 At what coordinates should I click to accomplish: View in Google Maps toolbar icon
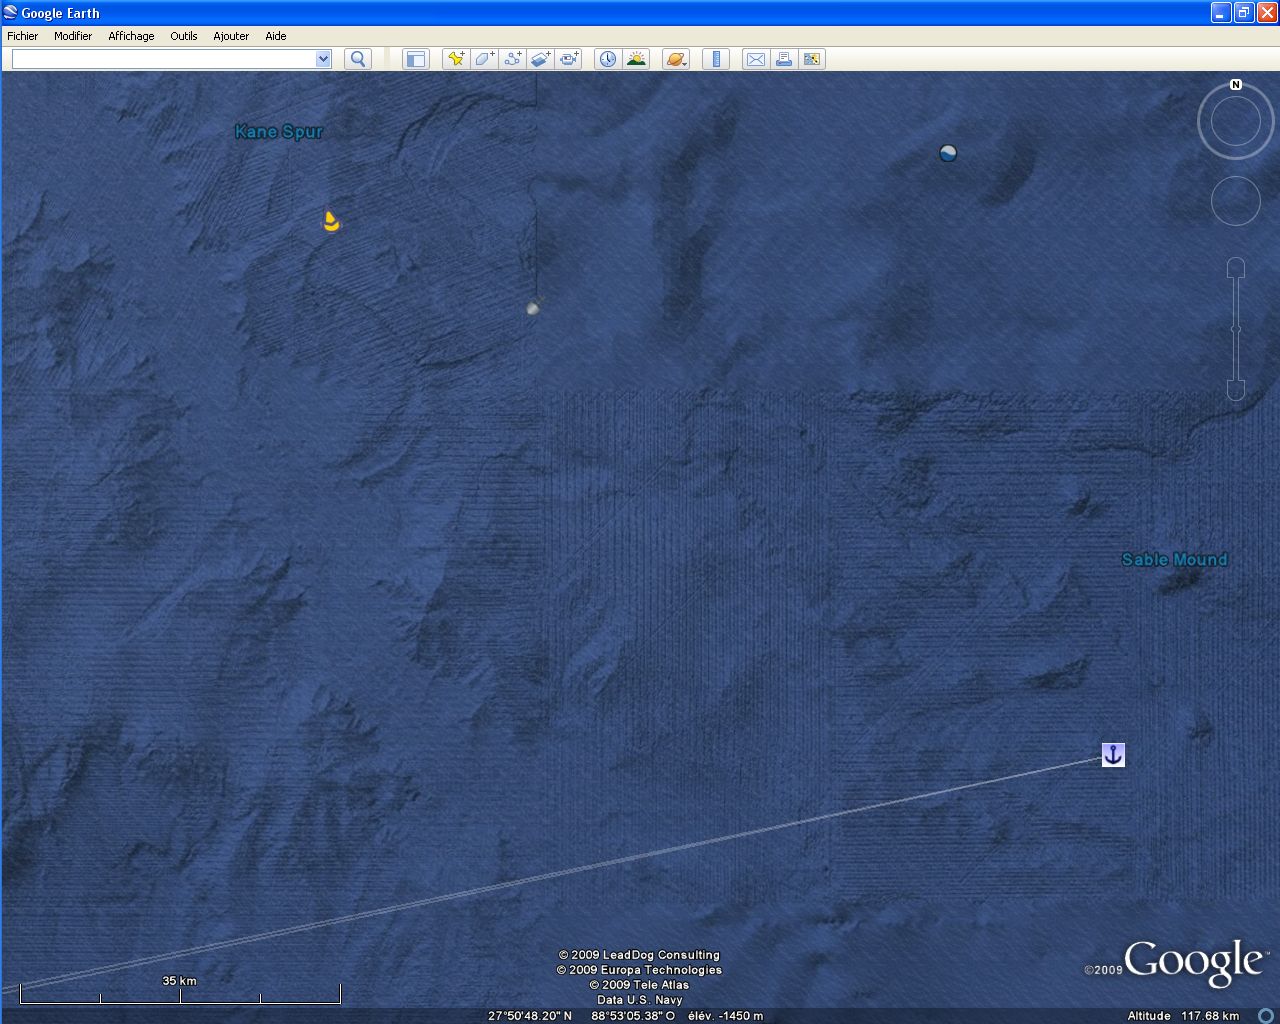[812, 59]
